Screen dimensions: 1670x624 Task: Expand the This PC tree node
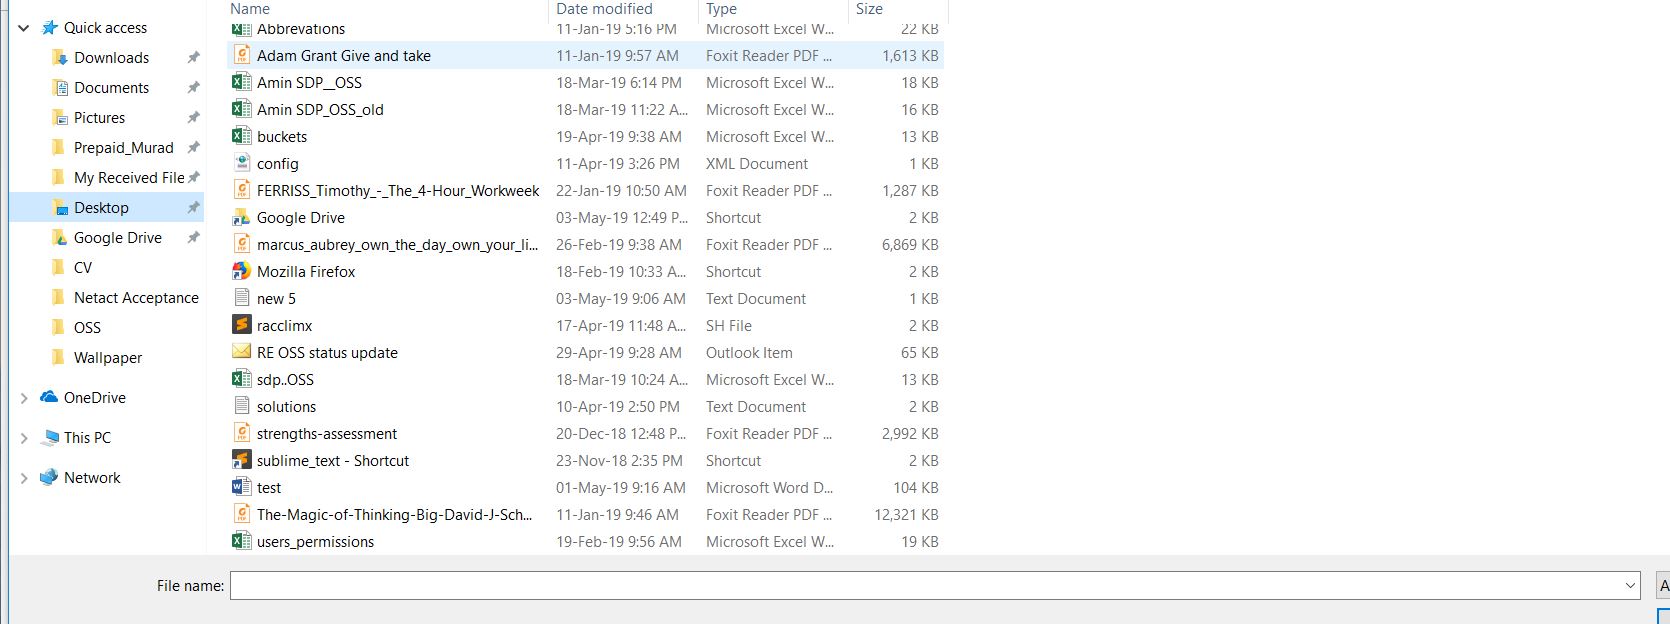24,438
